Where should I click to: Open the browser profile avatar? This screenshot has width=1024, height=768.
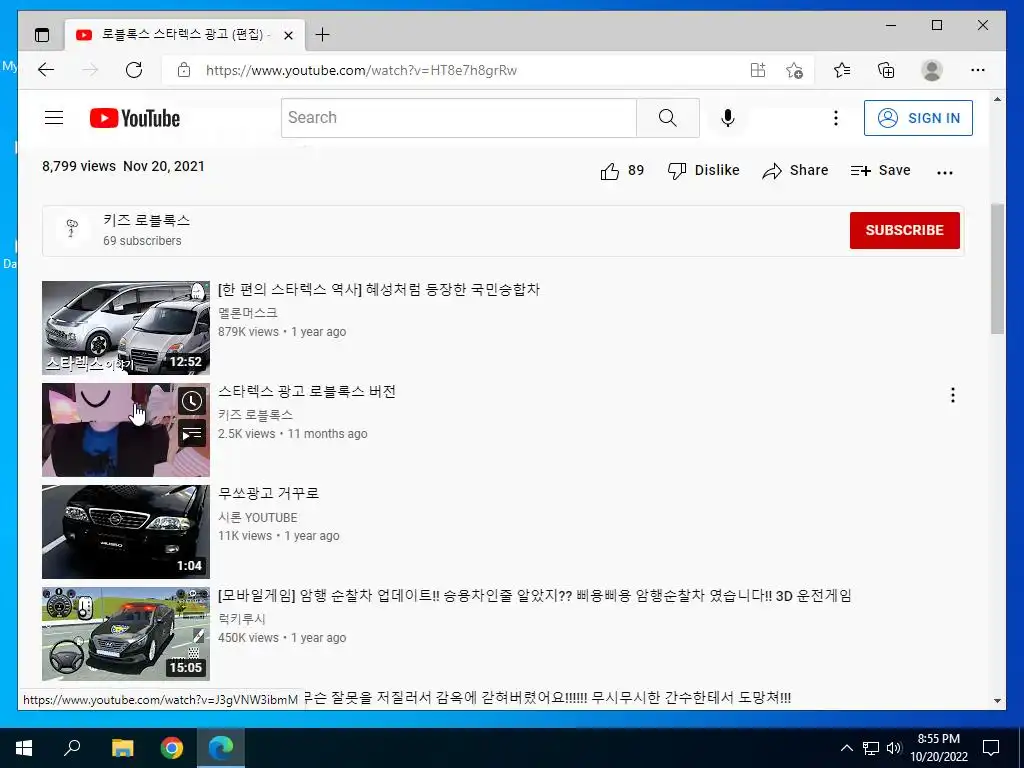click(932, 70)
